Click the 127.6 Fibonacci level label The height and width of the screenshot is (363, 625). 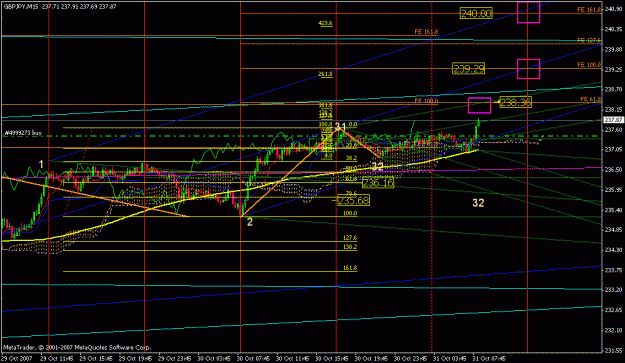(x=350, y=238)
